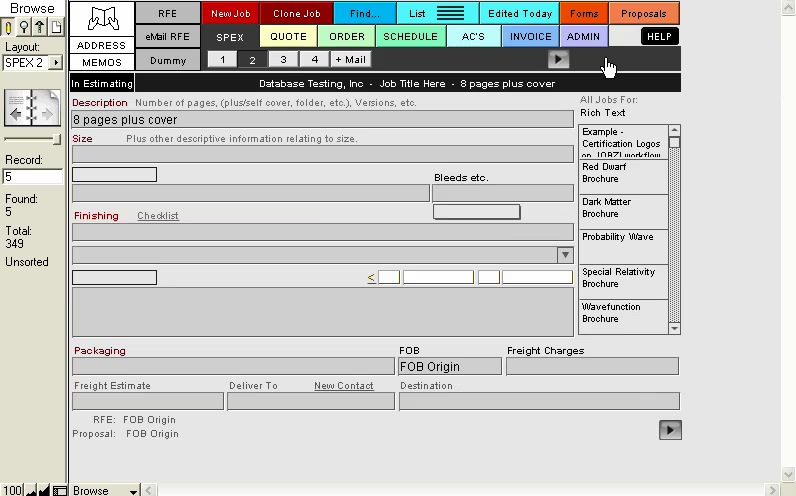Select Dark Matter Brochure job
The image size is (796, 496).
tap(623, 212)
